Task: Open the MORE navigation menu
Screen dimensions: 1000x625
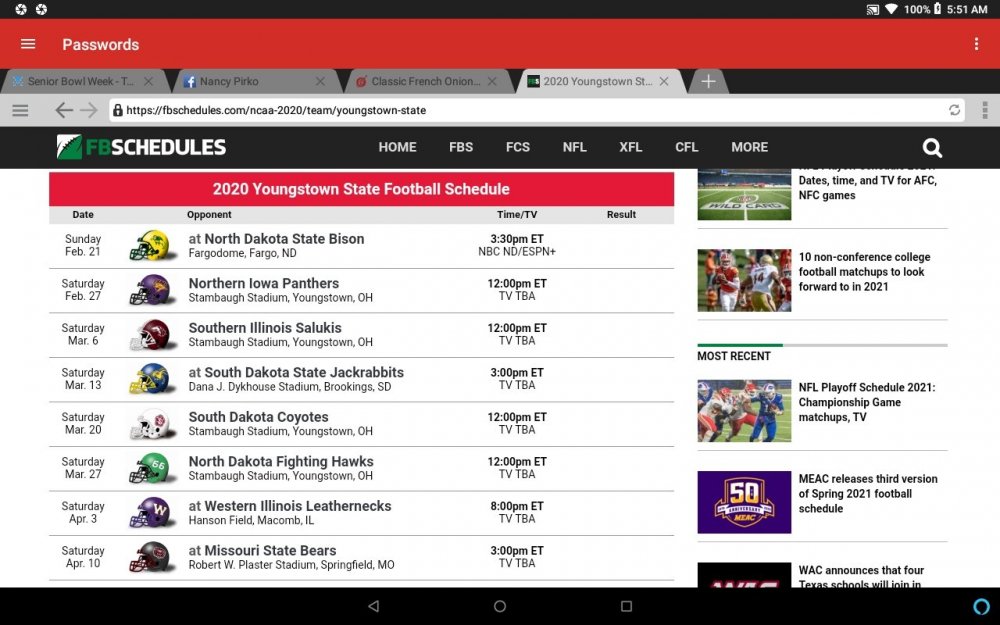Action: click(749, 147)
